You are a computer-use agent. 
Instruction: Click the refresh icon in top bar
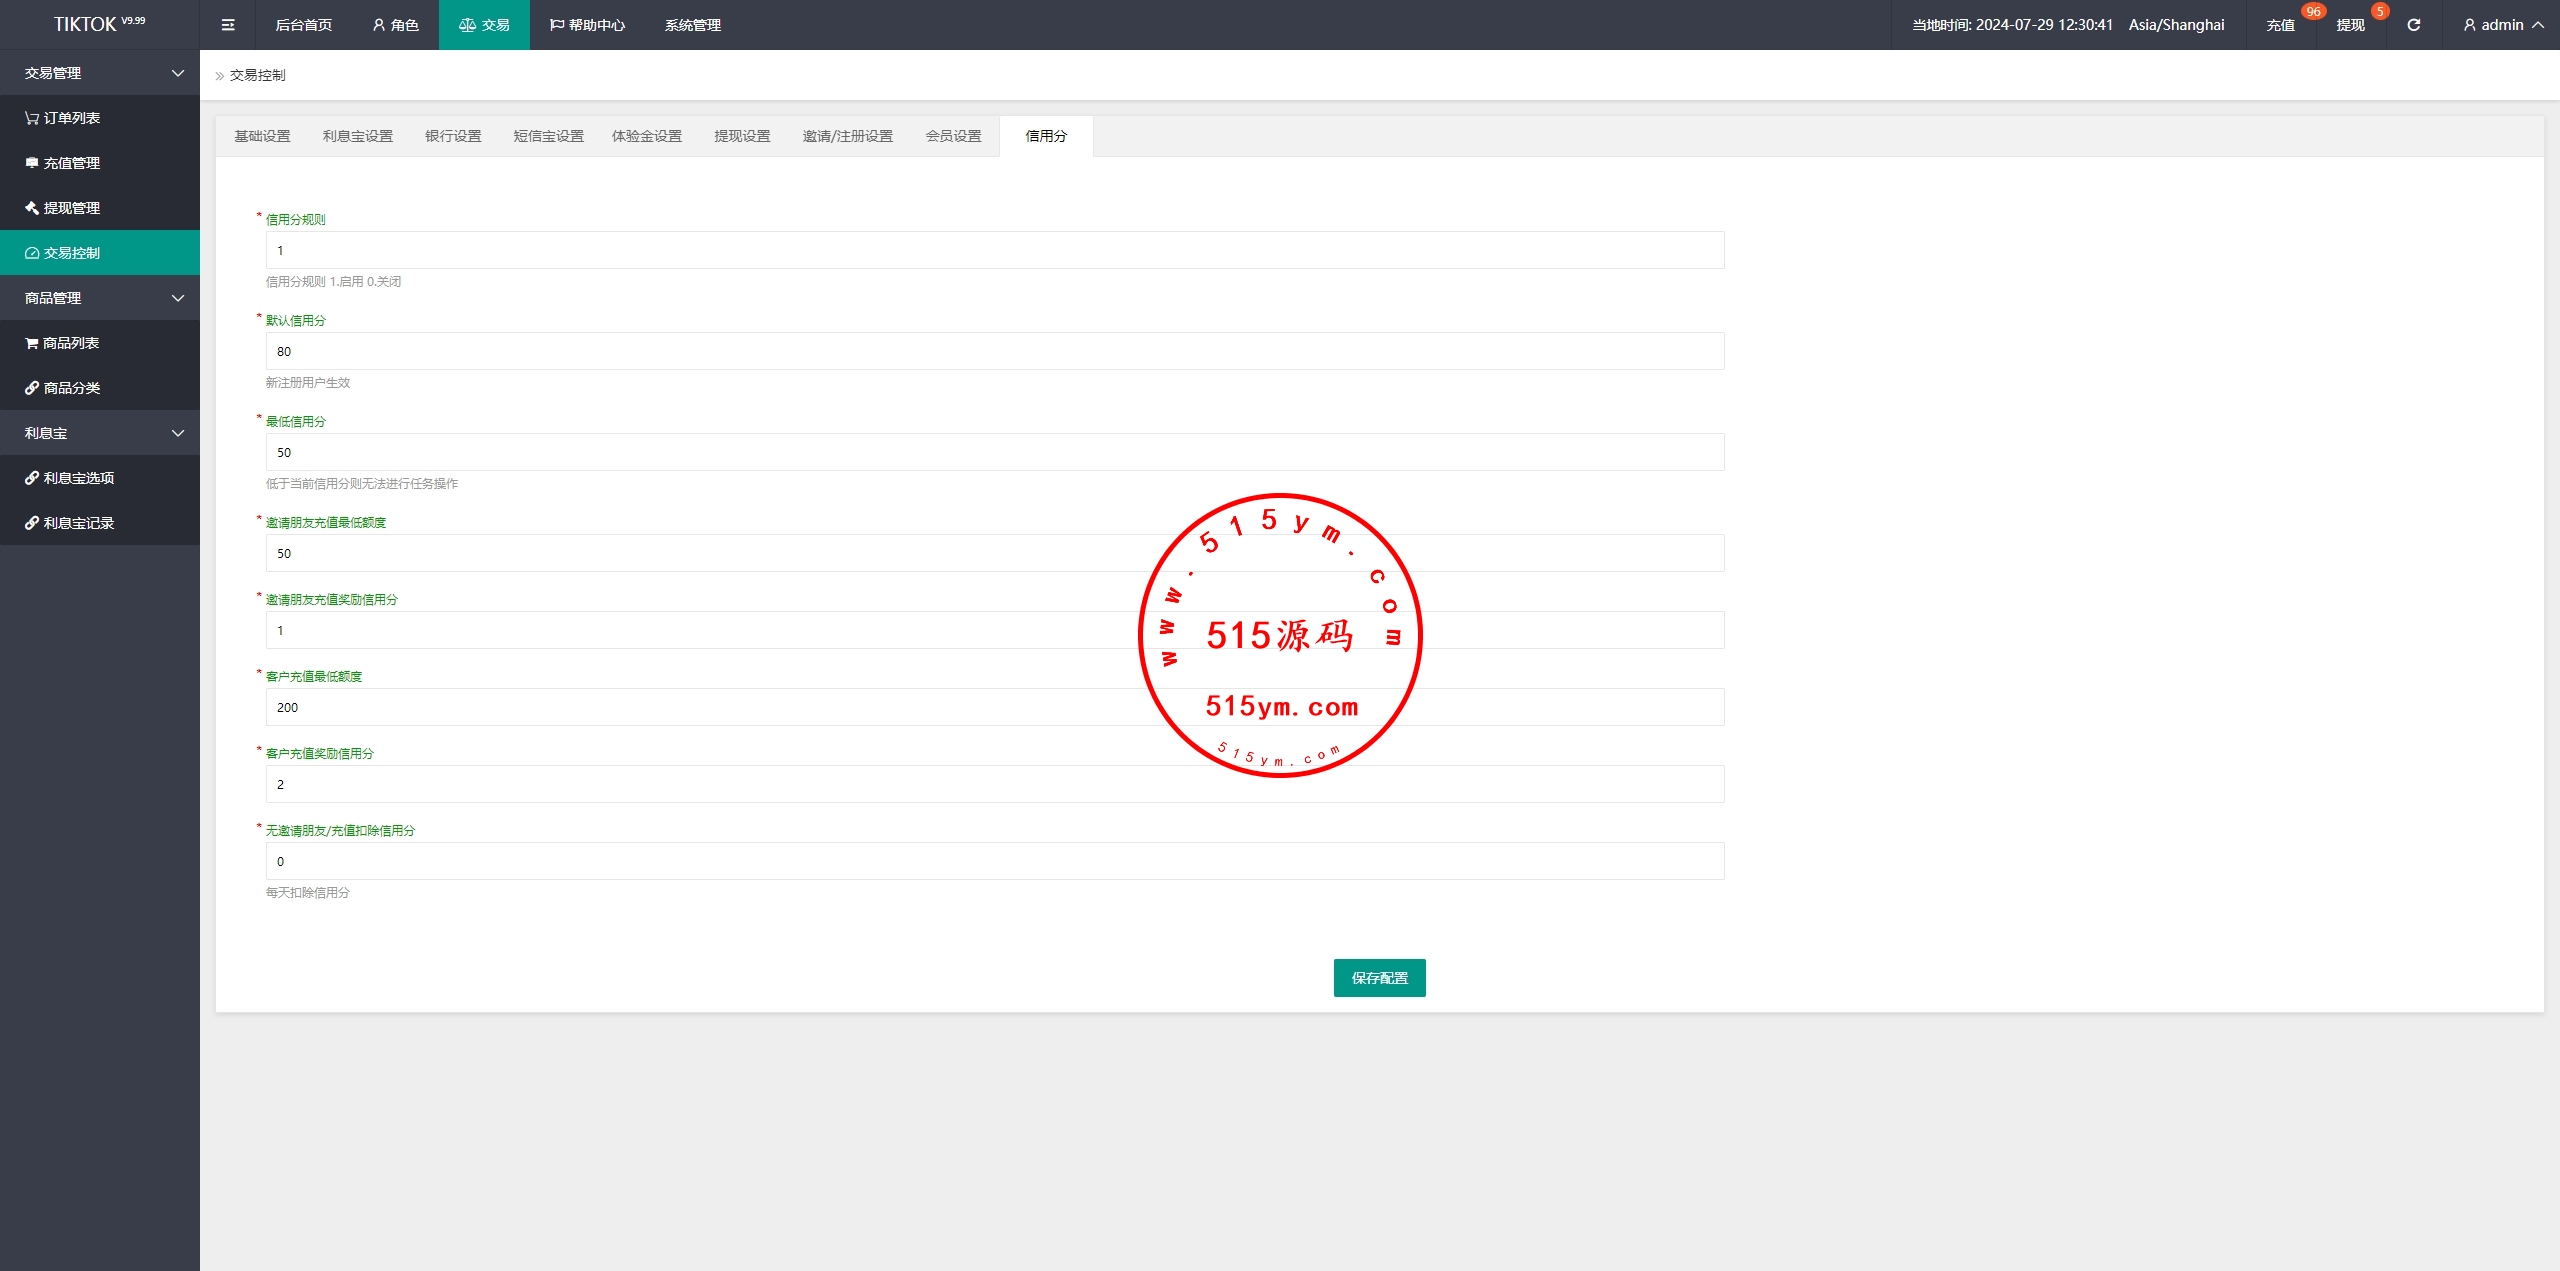pyautogui.click(x=2413, y=25)
